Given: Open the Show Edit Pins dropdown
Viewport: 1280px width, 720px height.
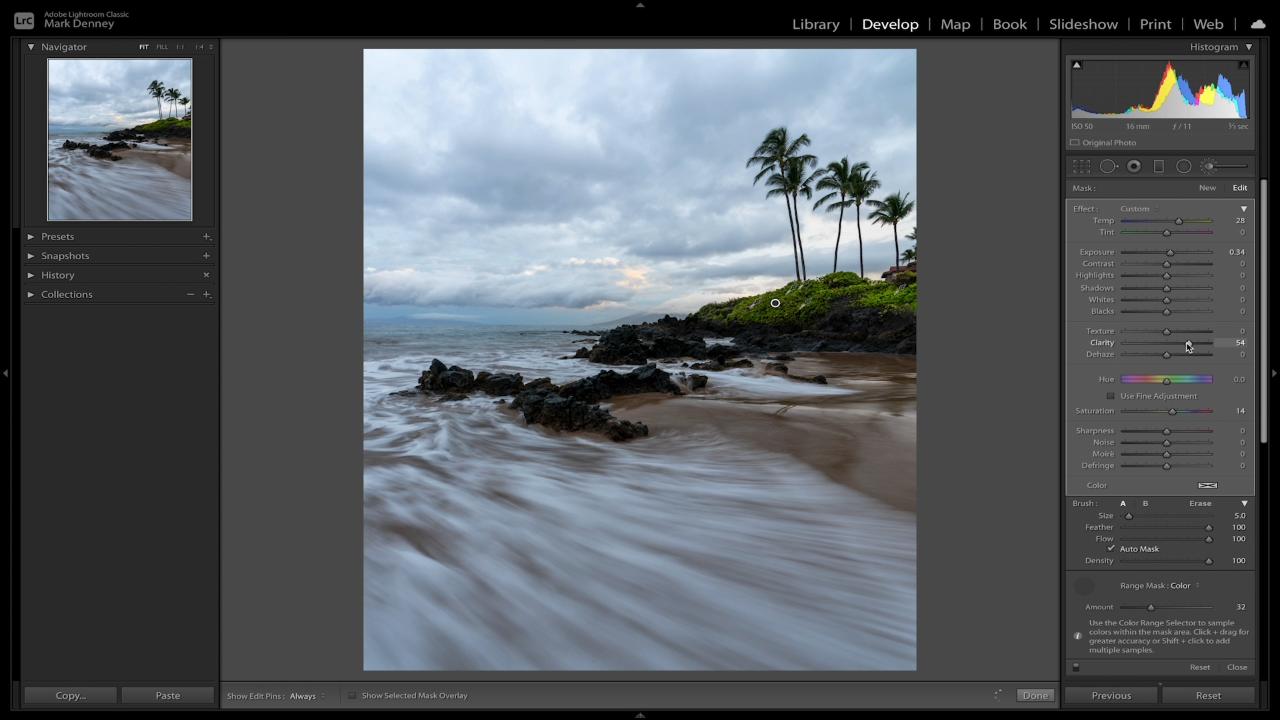Looking at the screenshot, I should (x=306, y=696).
